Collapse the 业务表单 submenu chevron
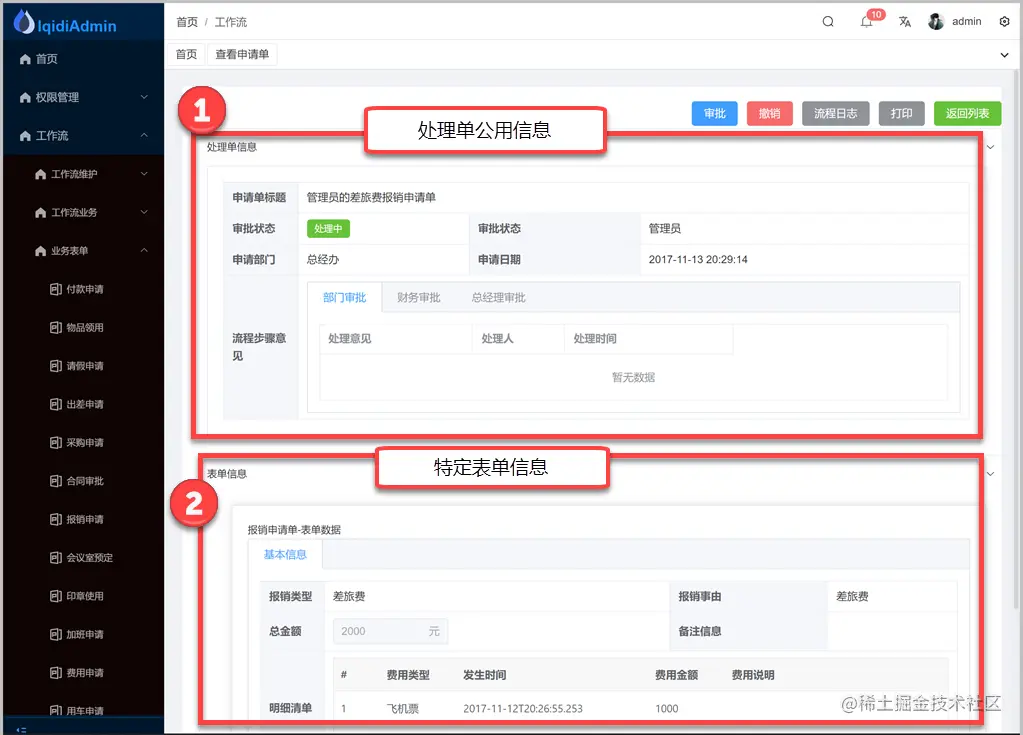The height and width of the screenshot is (735, 1023). (x=144, y=250)
